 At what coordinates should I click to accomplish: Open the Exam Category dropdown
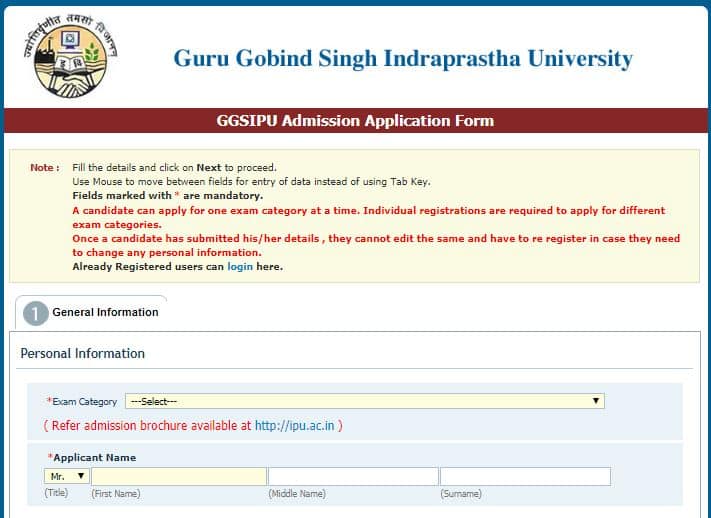(365, 401)
